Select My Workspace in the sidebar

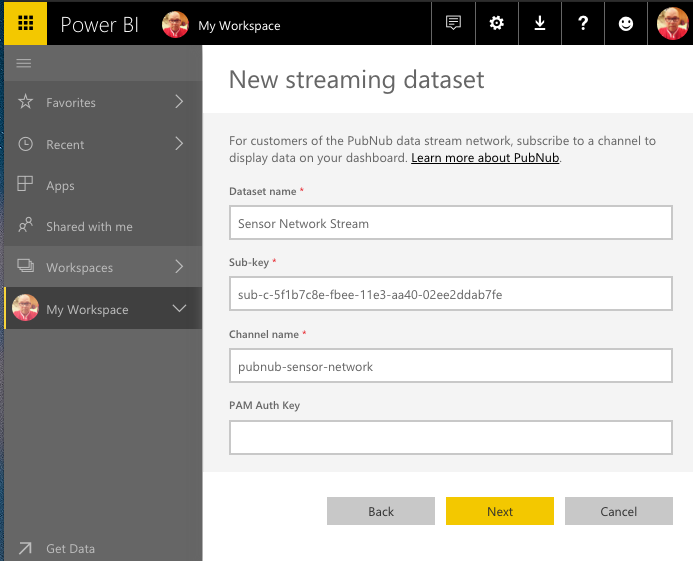(103, 308)
